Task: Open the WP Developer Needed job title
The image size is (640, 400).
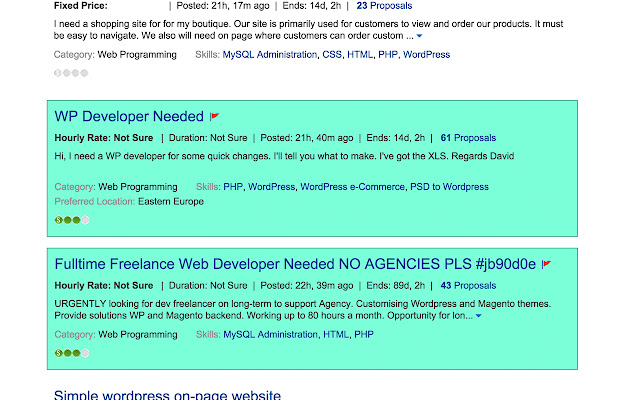Action: point(129,116)
